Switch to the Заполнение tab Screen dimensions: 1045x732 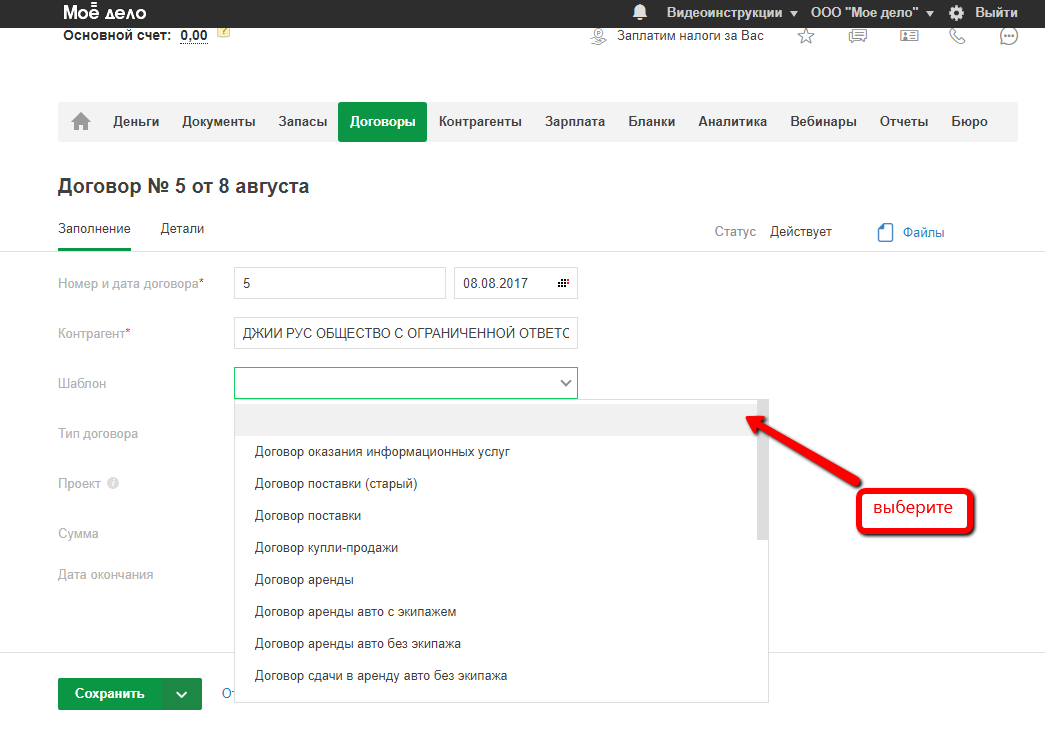click(94, 229)
